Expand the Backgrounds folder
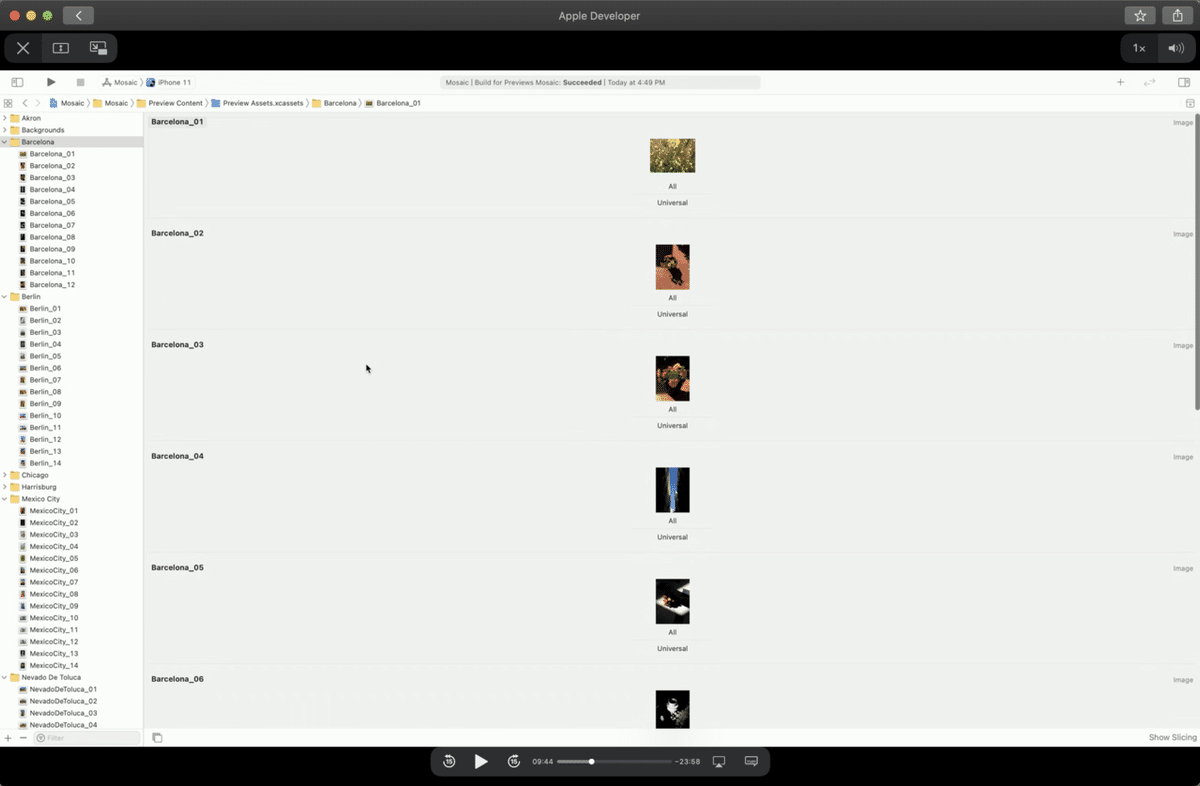The width and height of the screenshot is (1200, 786). [x=5, y=130]
